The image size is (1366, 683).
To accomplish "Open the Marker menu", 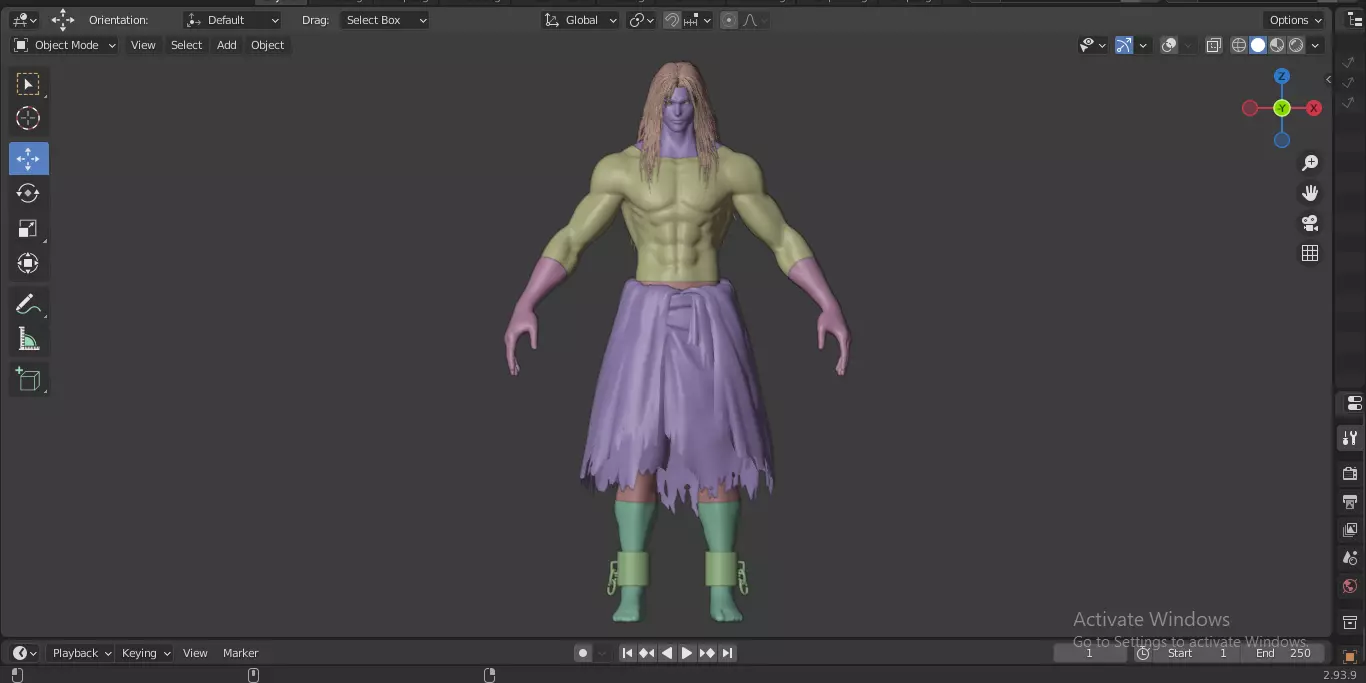I will 240,653.
